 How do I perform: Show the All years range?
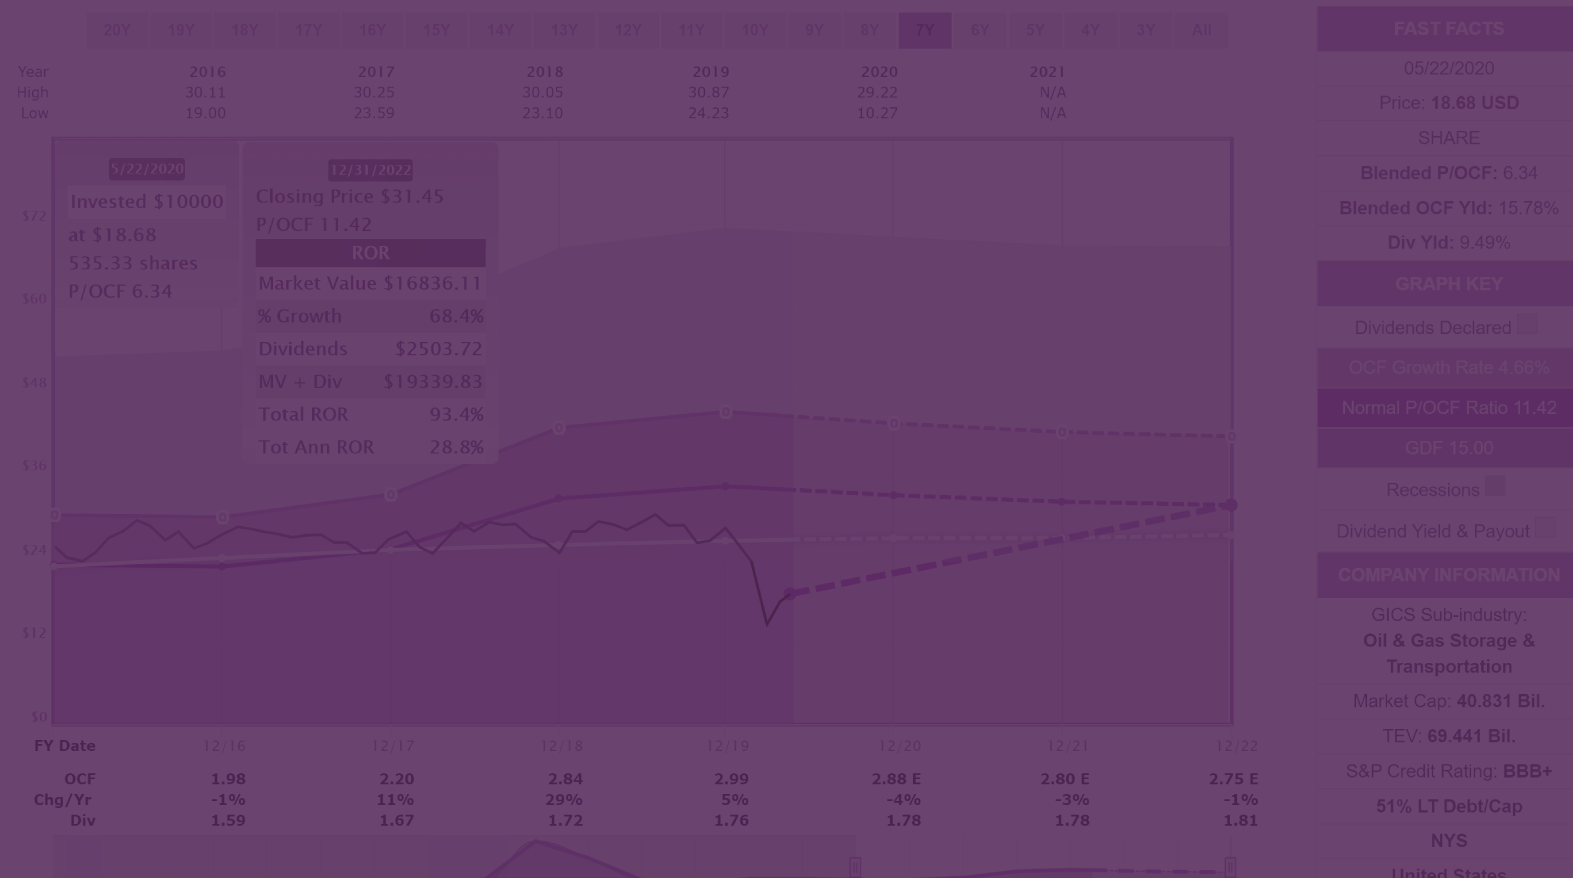(1201, 30)
